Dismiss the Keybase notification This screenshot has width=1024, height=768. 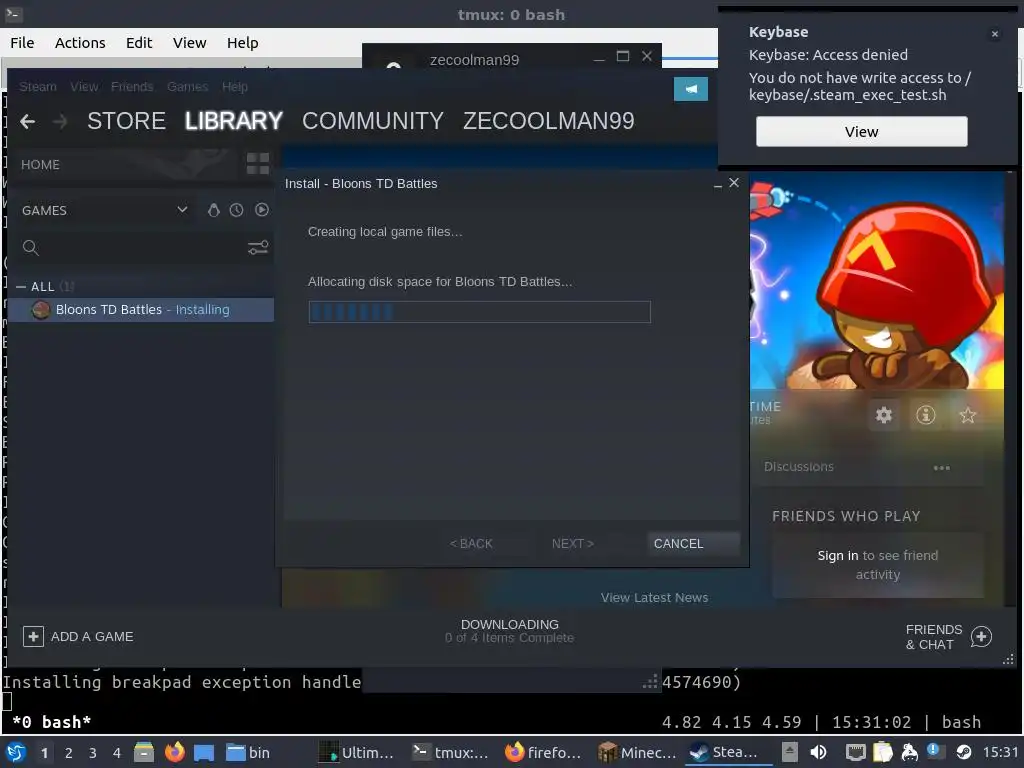pos(995,34)
